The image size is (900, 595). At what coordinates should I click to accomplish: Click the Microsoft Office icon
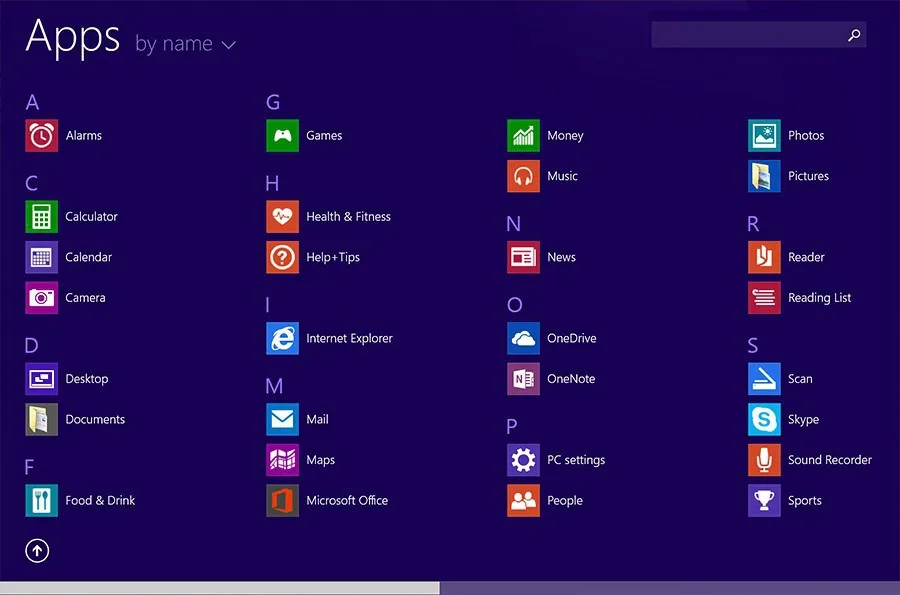point(282,500)
